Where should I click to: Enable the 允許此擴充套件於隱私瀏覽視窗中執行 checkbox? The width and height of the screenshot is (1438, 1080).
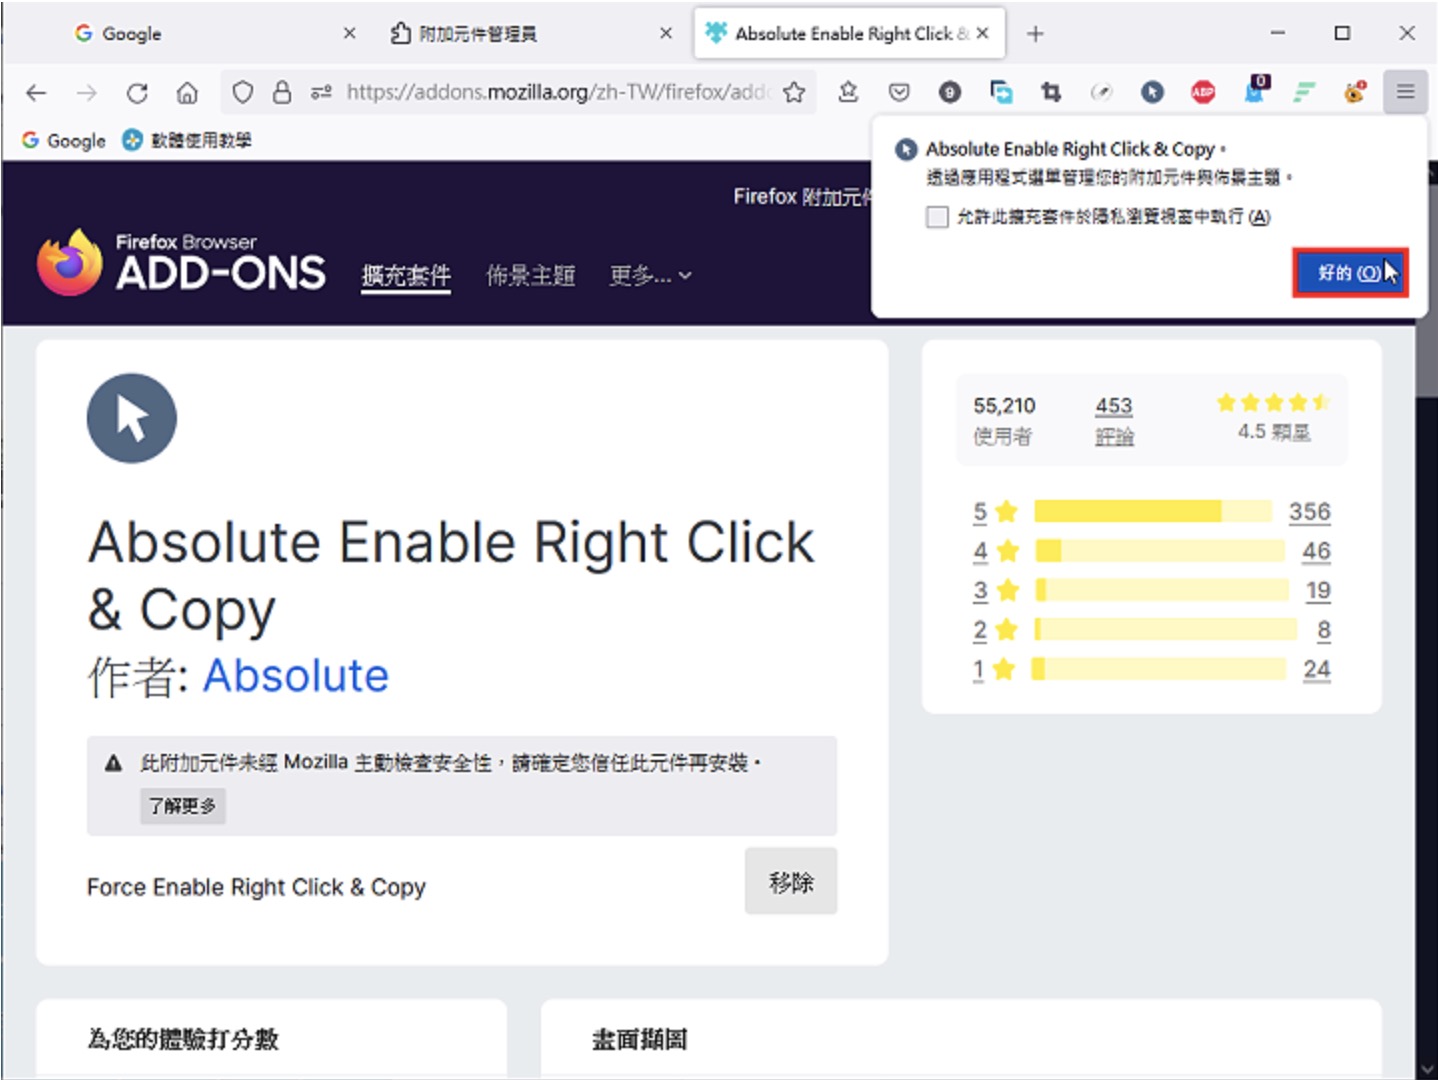point(937,217)
